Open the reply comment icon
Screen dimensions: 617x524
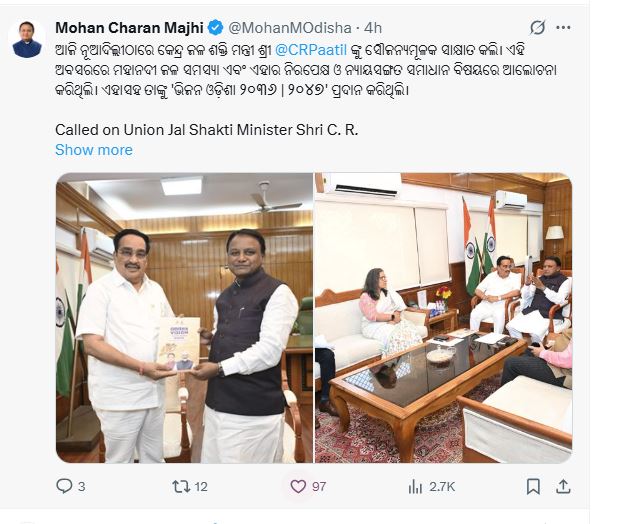pos(64,486)
